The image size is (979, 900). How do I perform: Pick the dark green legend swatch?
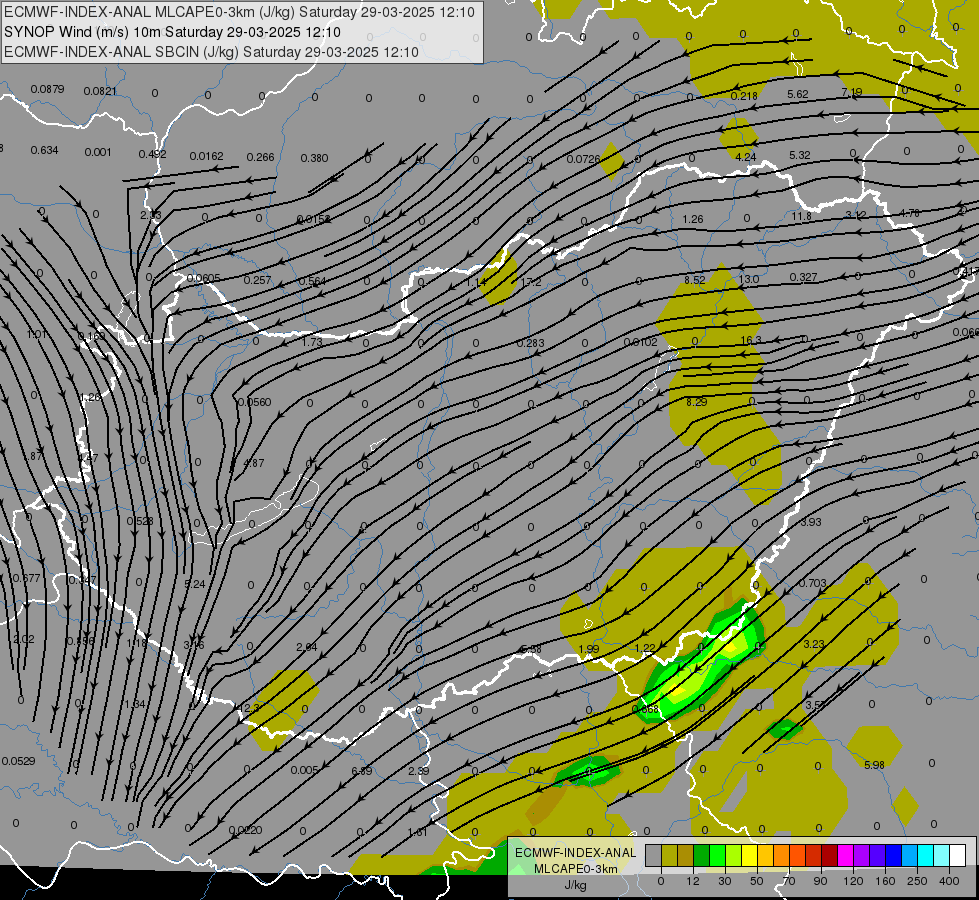(702, 855)
